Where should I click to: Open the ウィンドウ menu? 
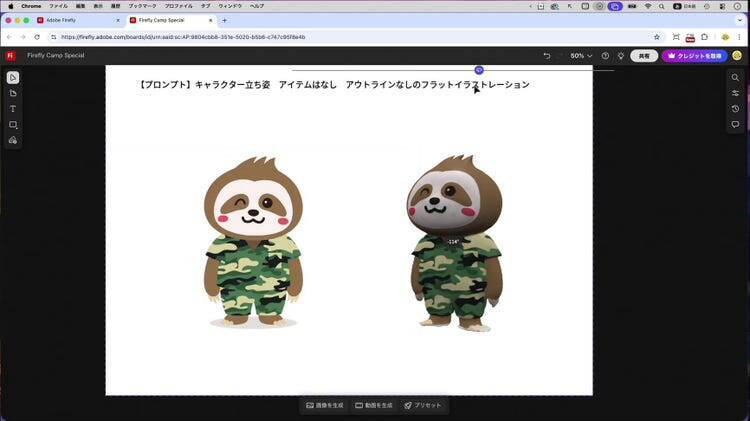click(x=230, y=6)
